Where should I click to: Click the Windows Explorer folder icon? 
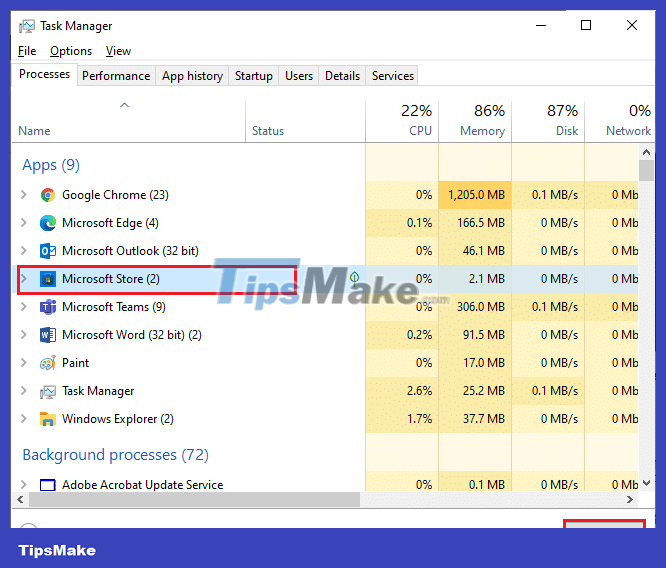(x=48, y=419)
